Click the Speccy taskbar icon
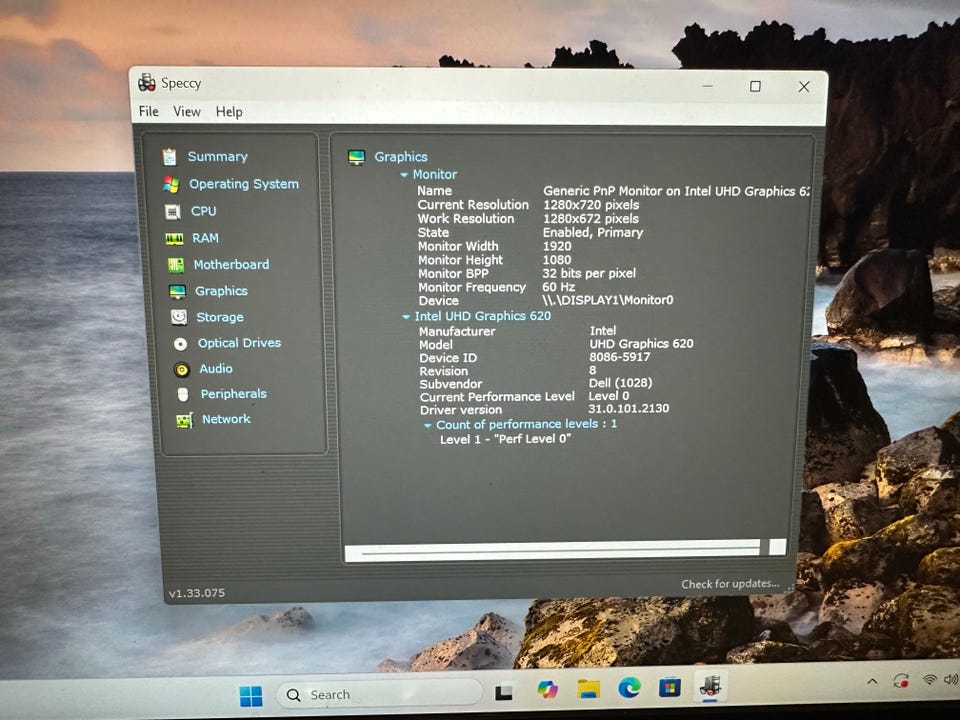Image resolution: width=960 pixels, height=720 pixels. (710, 686)
